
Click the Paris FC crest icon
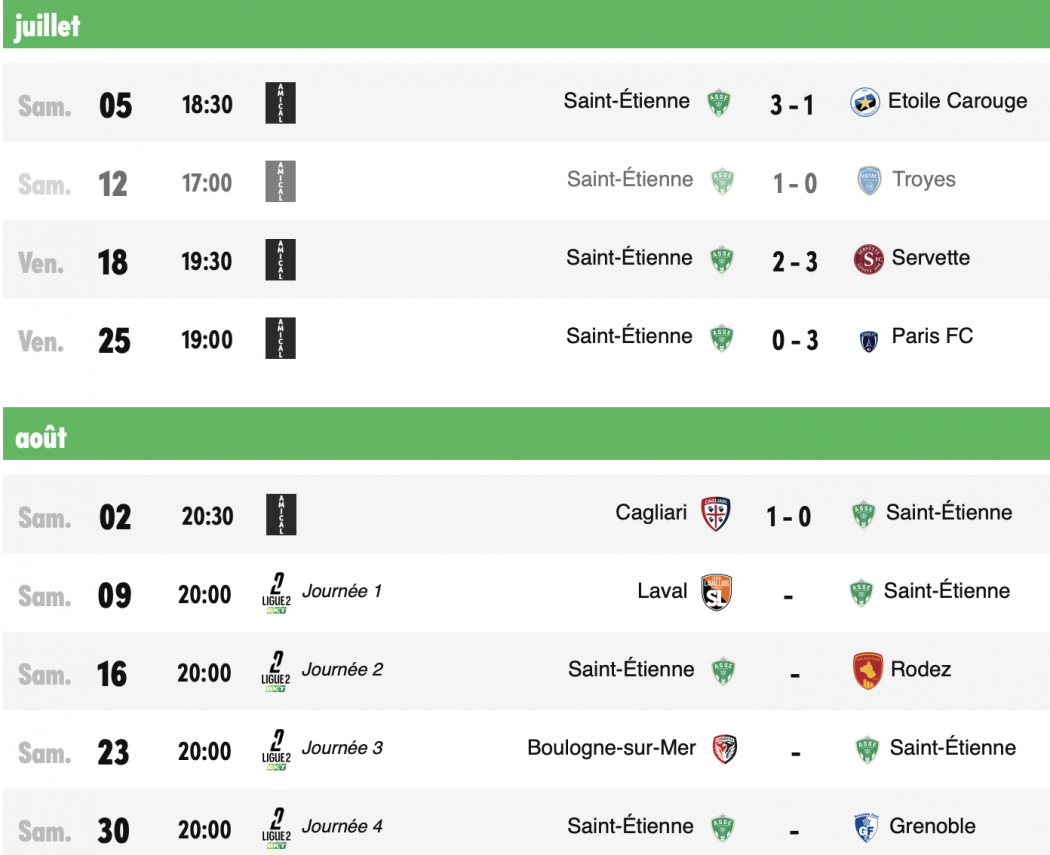(869, 341)
